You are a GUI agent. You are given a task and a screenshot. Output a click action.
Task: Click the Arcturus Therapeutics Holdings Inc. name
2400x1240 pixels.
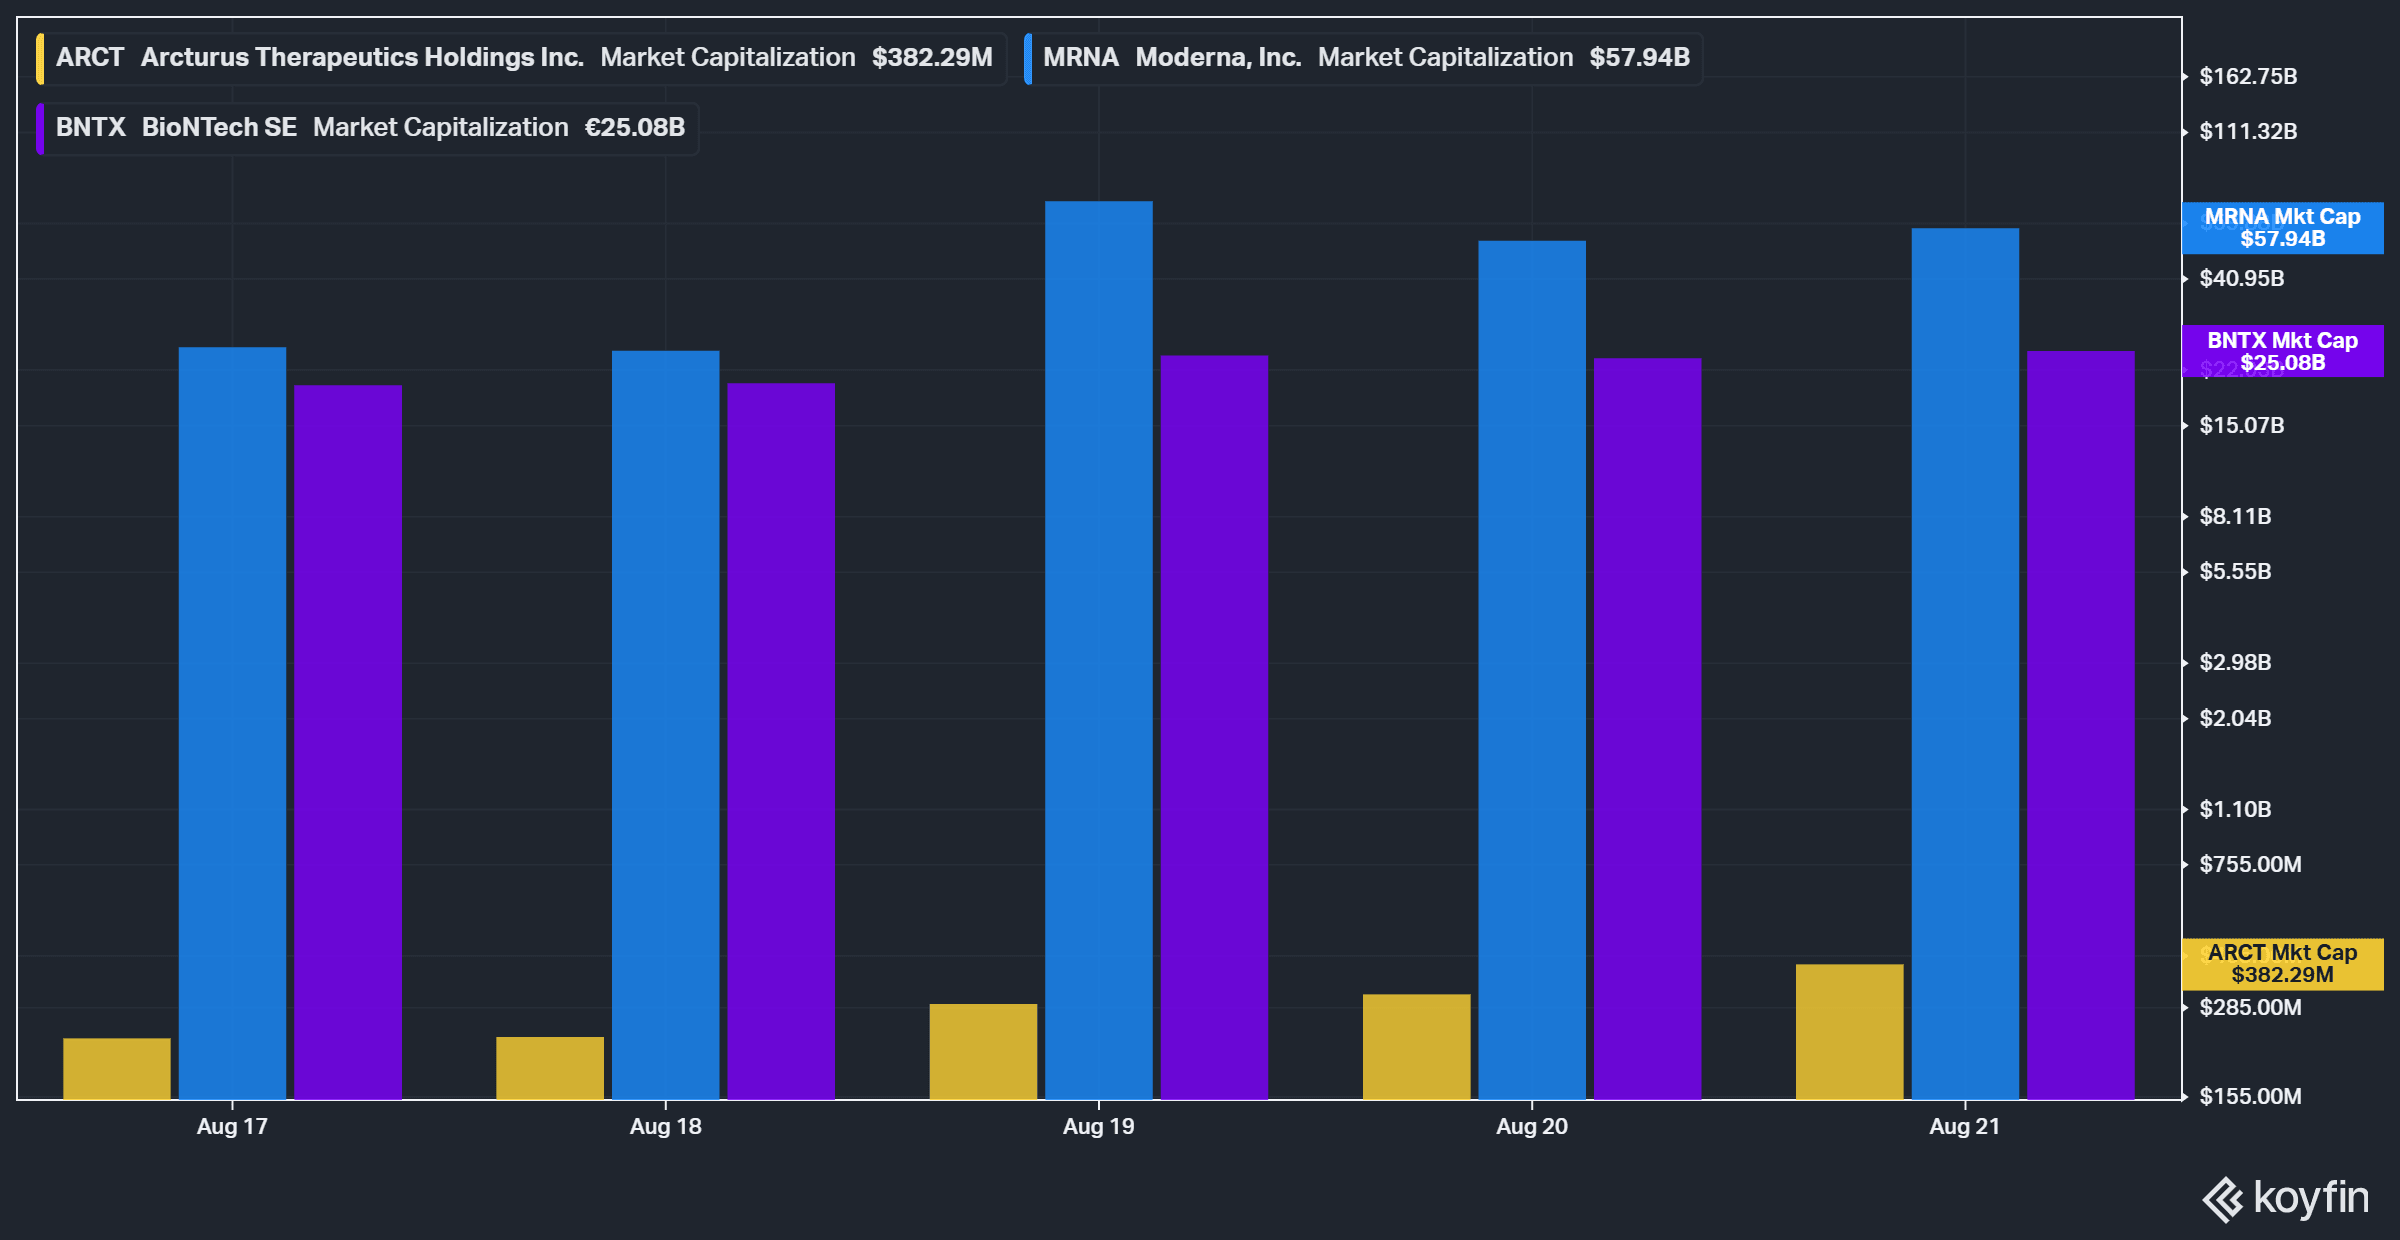pos(362,58)
